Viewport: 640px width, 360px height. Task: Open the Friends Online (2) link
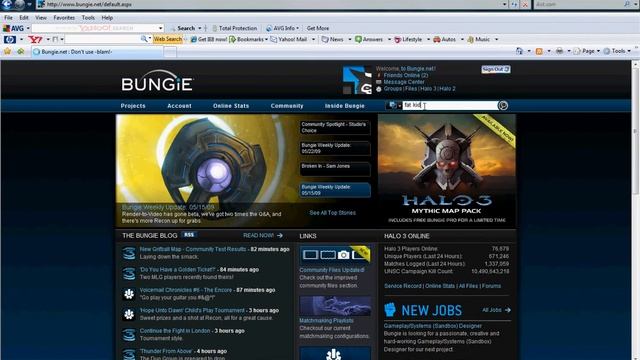tap(406, 75)
